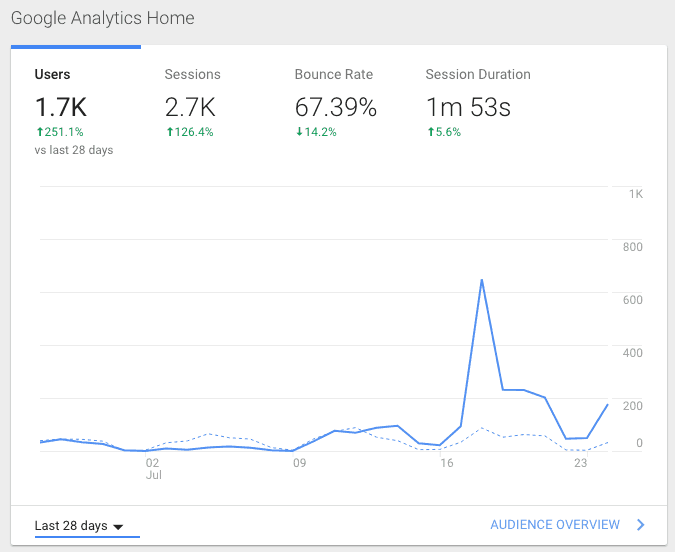Click the 16 date axis label
The height and width of the screenshot is (552, 675).
pyautogui.click(x=447, y=463)
